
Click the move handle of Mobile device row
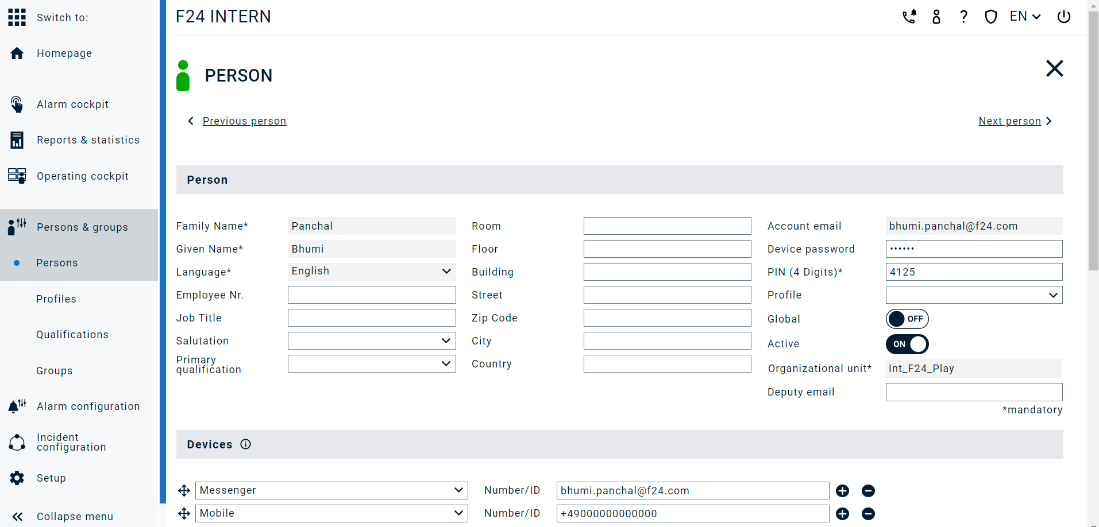coord(184,514)
